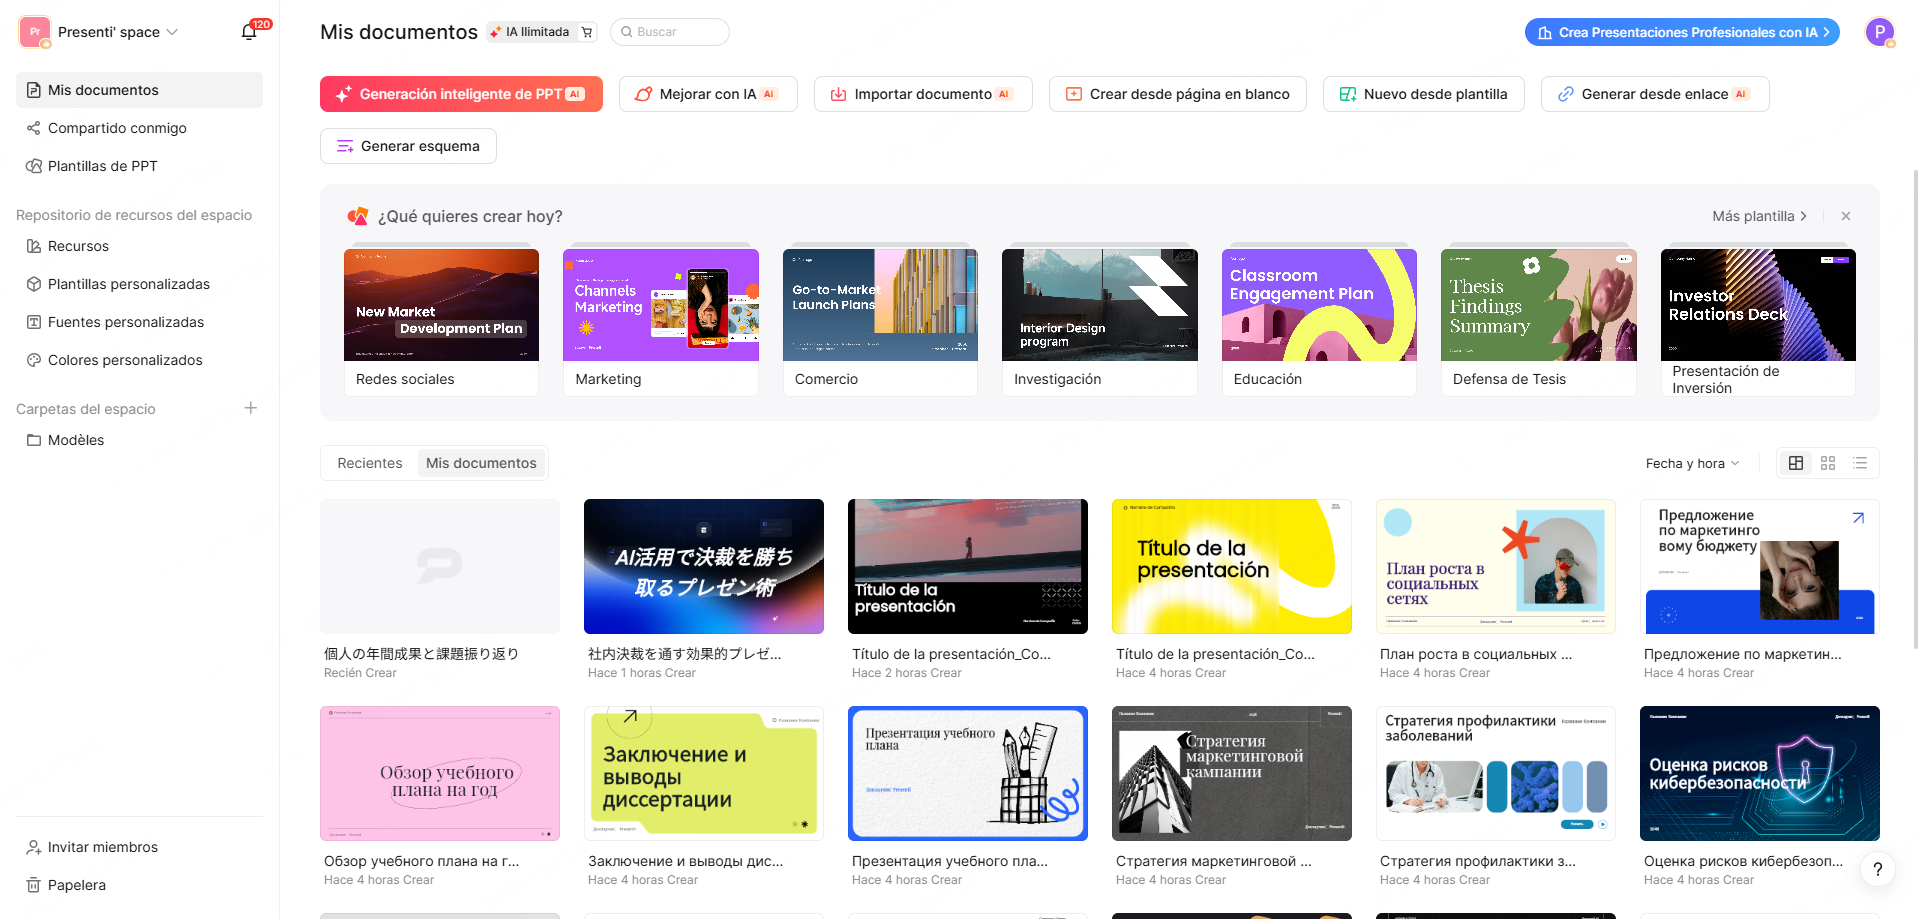Click Generar desde enlace button
The image size is (1920, 919).
tap(1655, 94)
